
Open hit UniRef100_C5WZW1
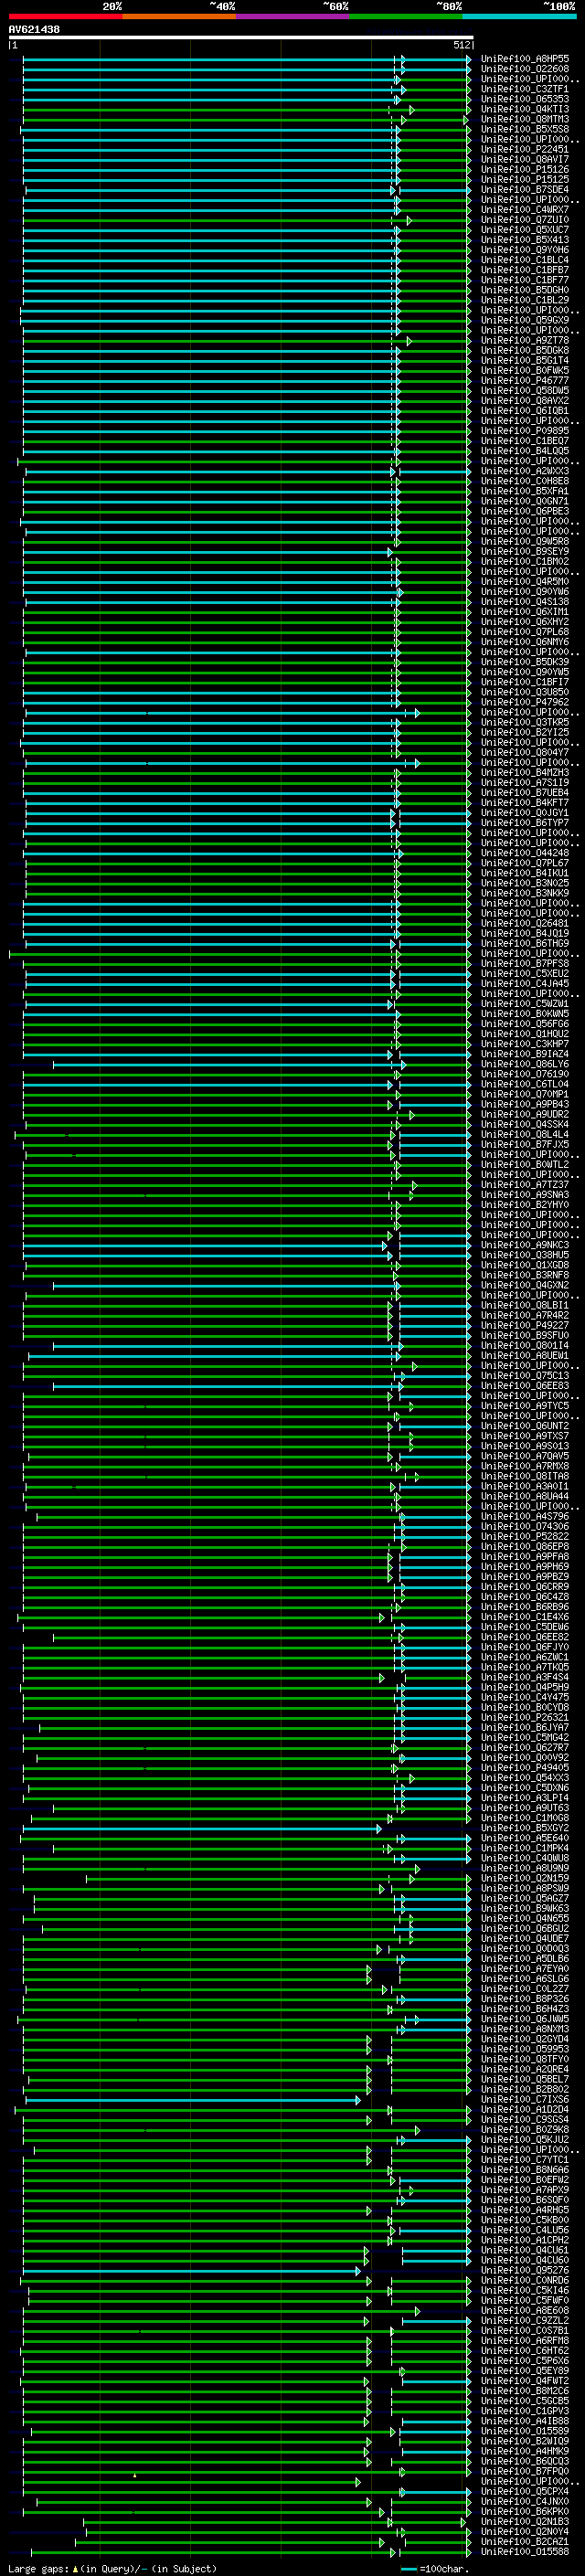click(x=525, y=1003)
